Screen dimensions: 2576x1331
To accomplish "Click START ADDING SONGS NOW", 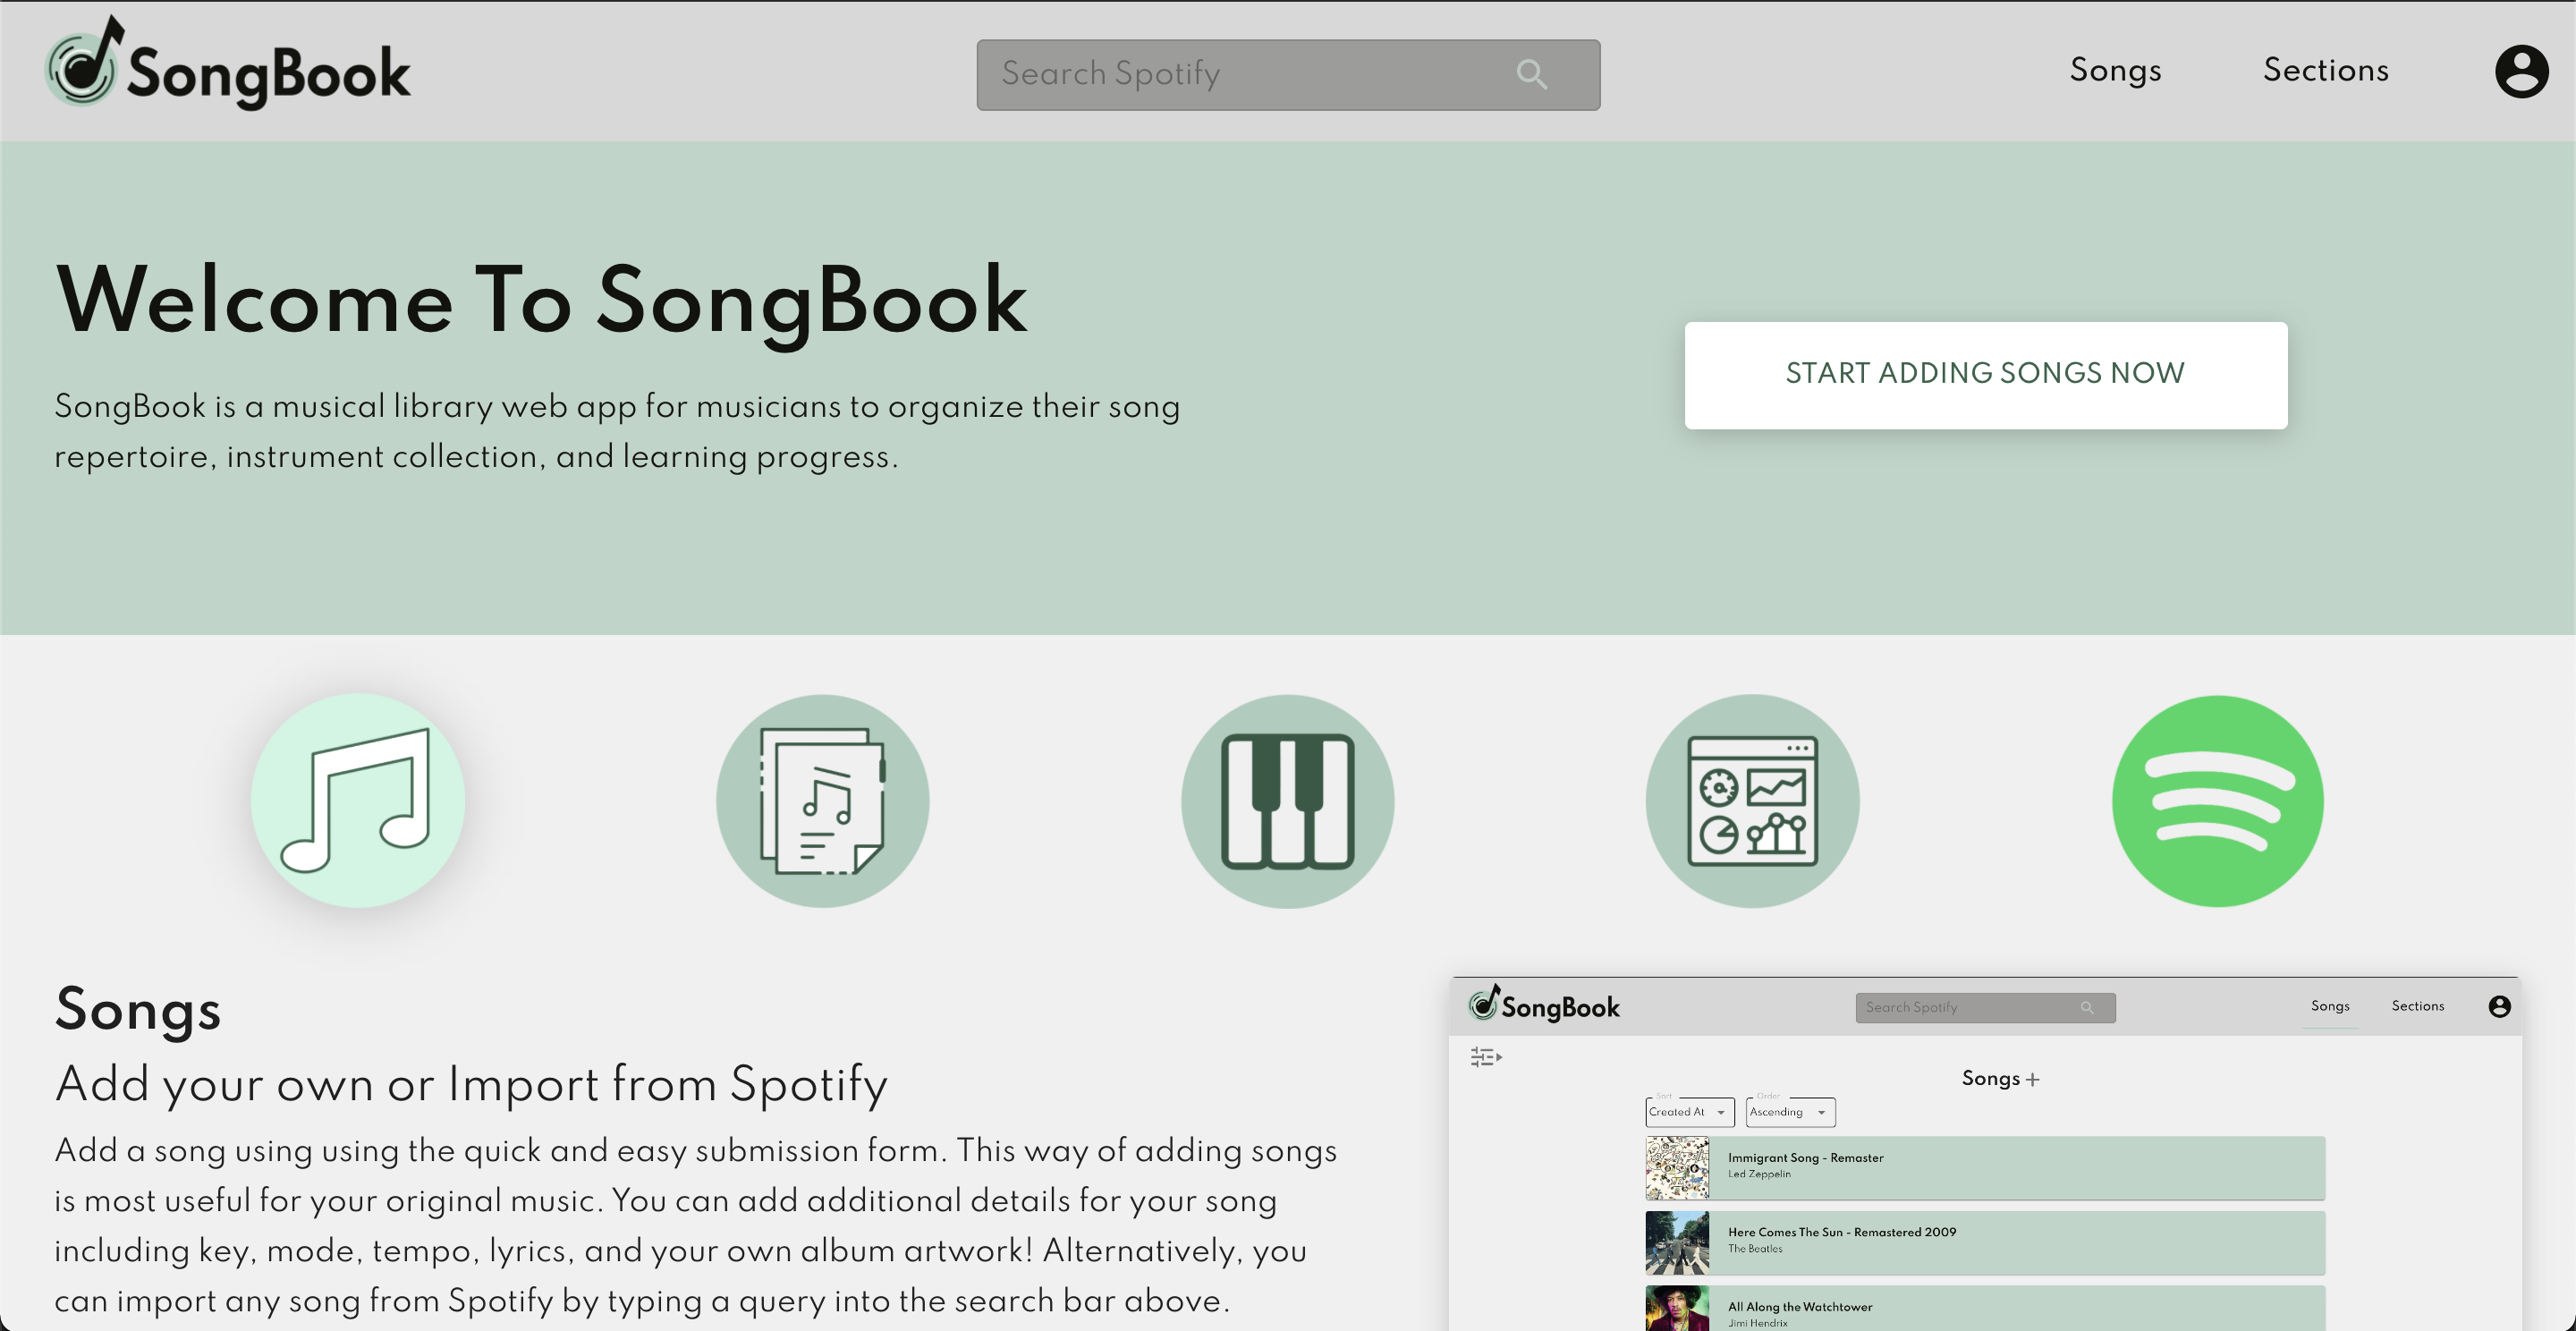I will click(x=1985, y=373).
